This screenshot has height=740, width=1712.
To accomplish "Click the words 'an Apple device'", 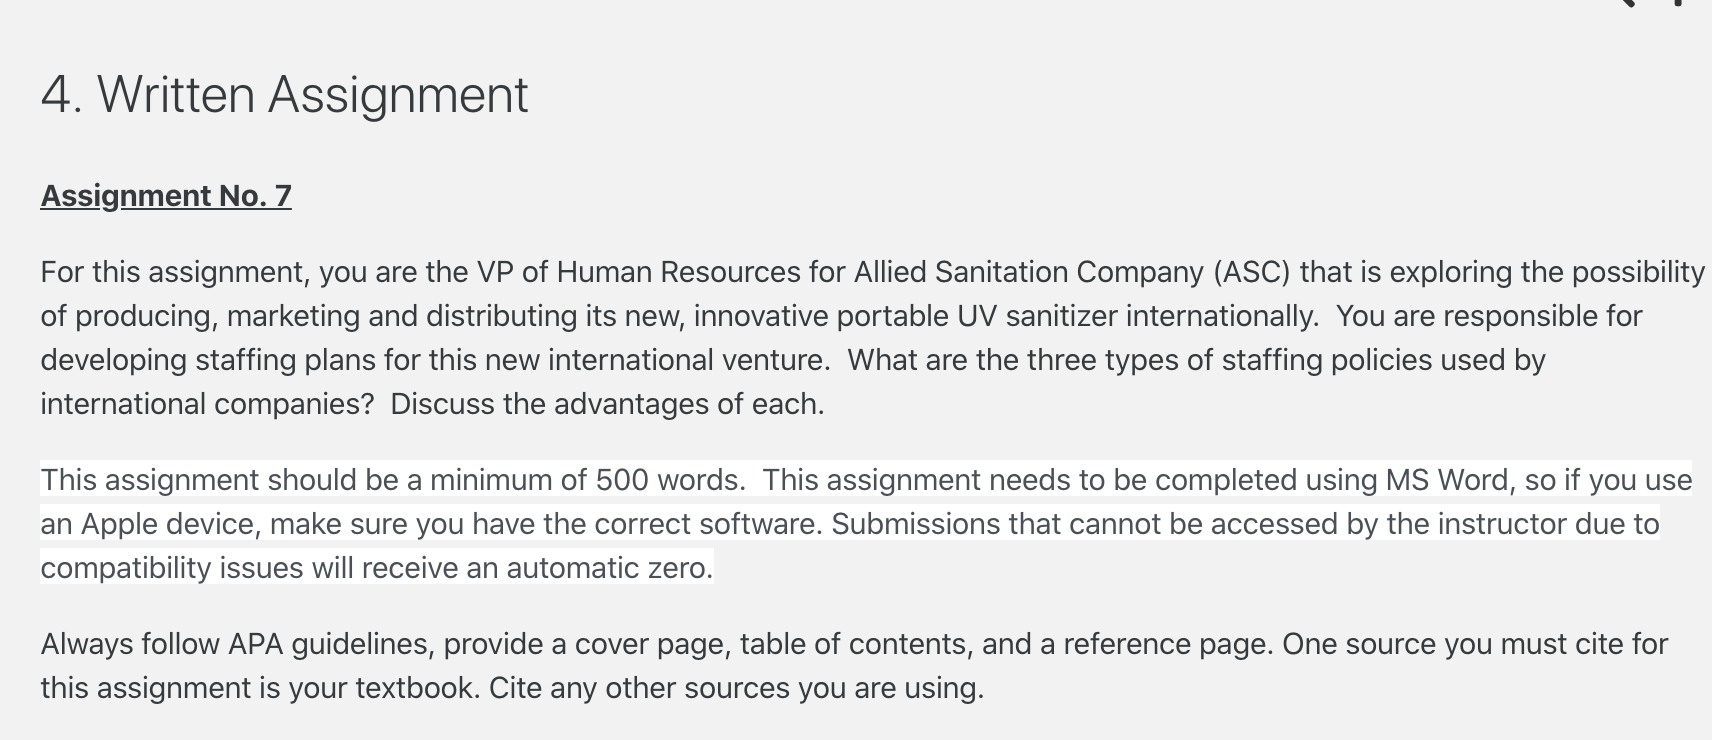I will tap(150, 524).
